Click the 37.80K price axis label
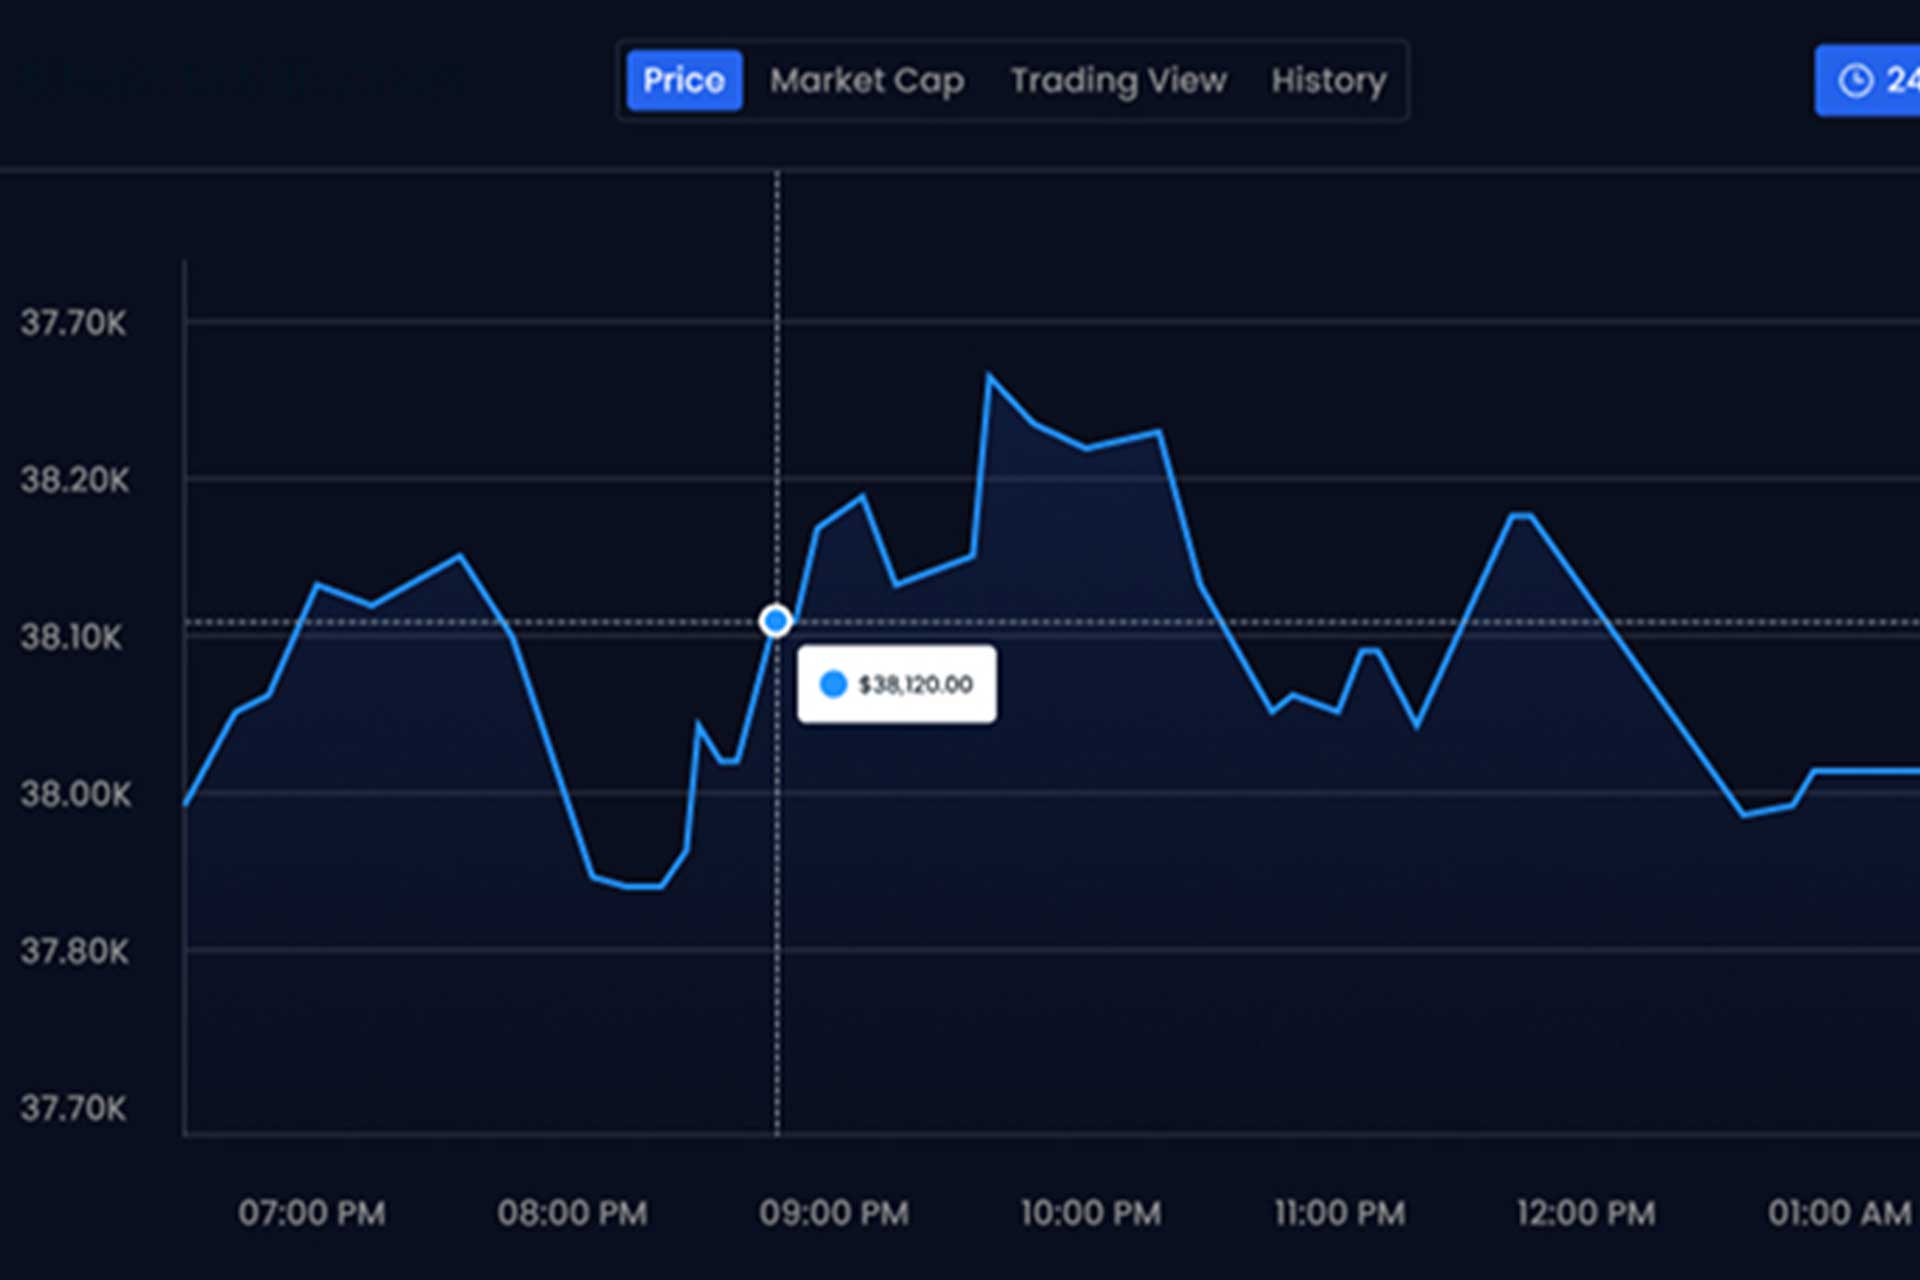1920x1280 pixels. click(x=75, y=951)
